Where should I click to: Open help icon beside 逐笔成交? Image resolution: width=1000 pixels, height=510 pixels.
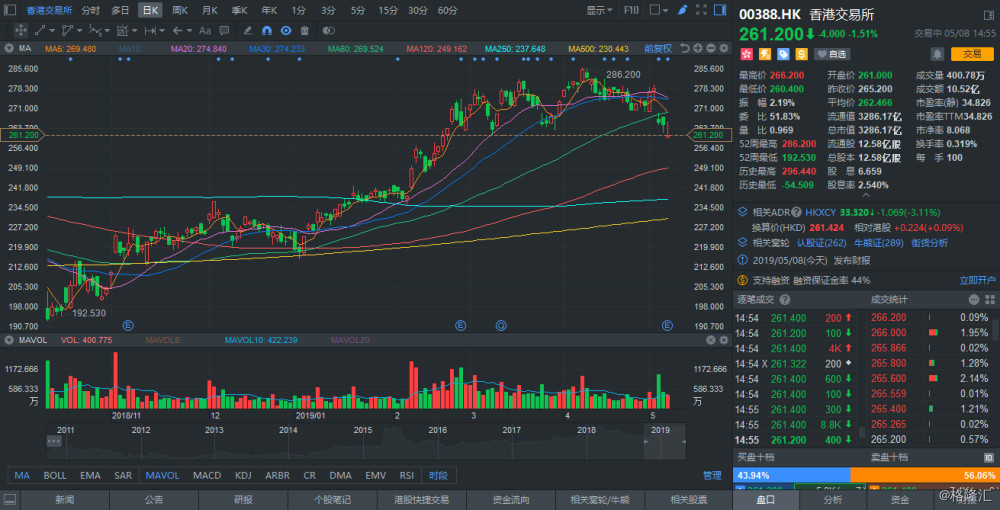point(784,300)
